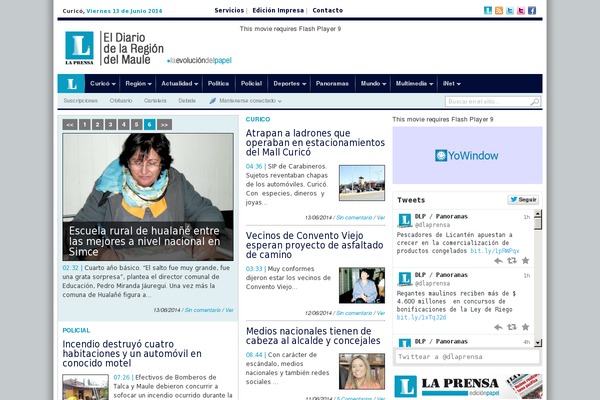The width and height of the screenshot is (600, 400).
Task: Open article Incendio destruyó cuatro habitaciones
Action: (x=132, y=353)
